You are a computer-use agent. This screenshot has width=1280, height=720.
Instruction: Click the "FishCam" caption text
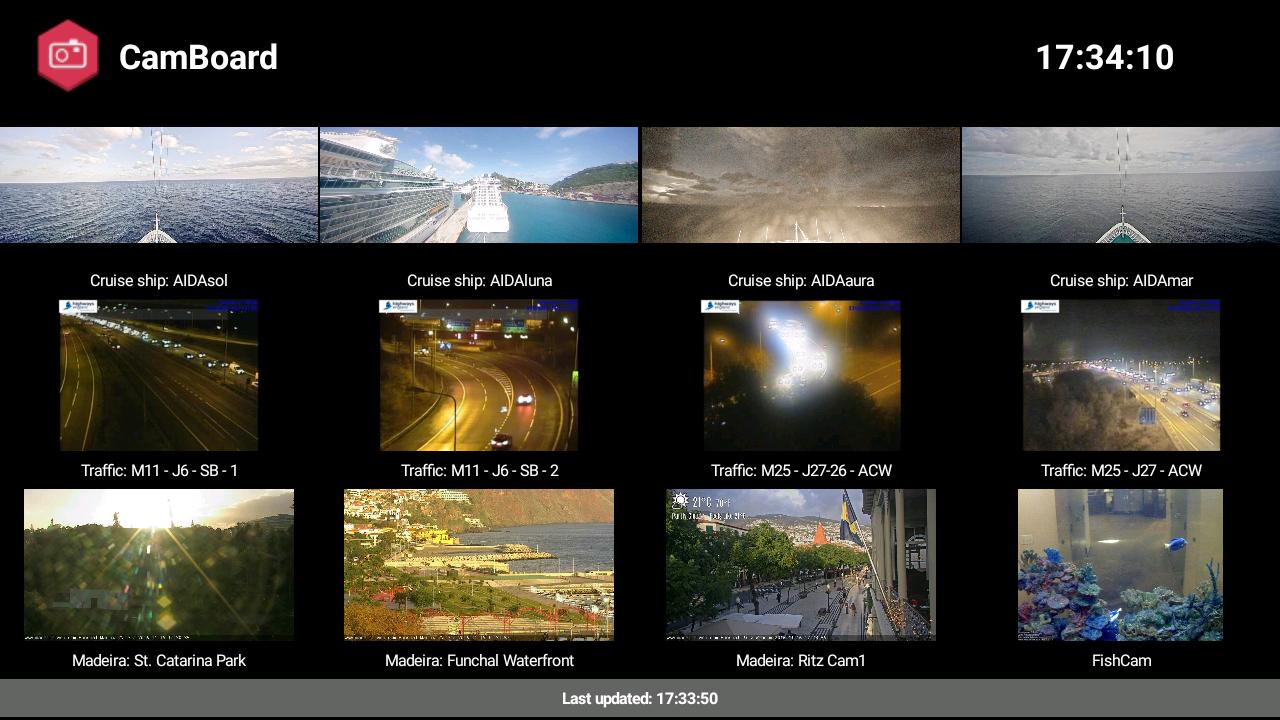point(1121,661)
